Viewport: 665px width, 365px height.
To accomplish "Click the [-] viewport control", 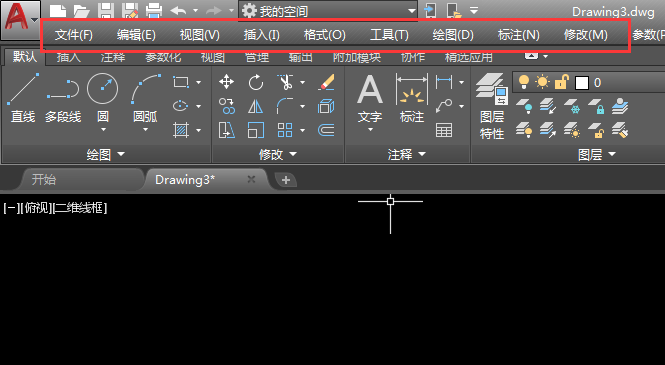I will pyautogui.click(x=11, y=208).
